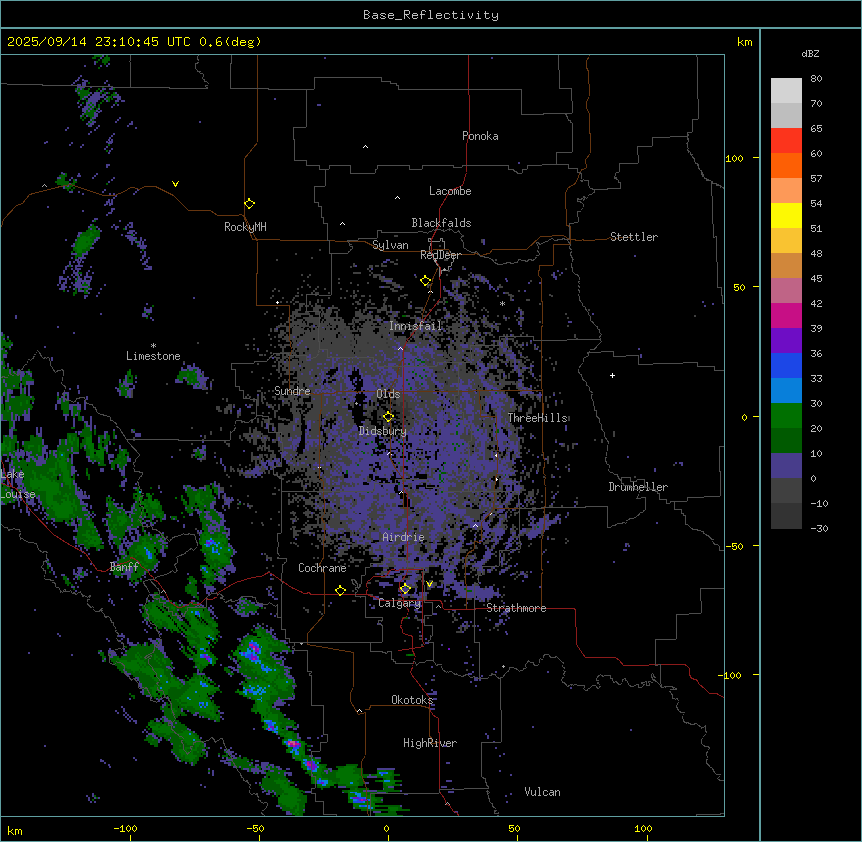Screen dimensions: 862x842
Task: Click the RedDeer city label
Action: click(440, 255)
